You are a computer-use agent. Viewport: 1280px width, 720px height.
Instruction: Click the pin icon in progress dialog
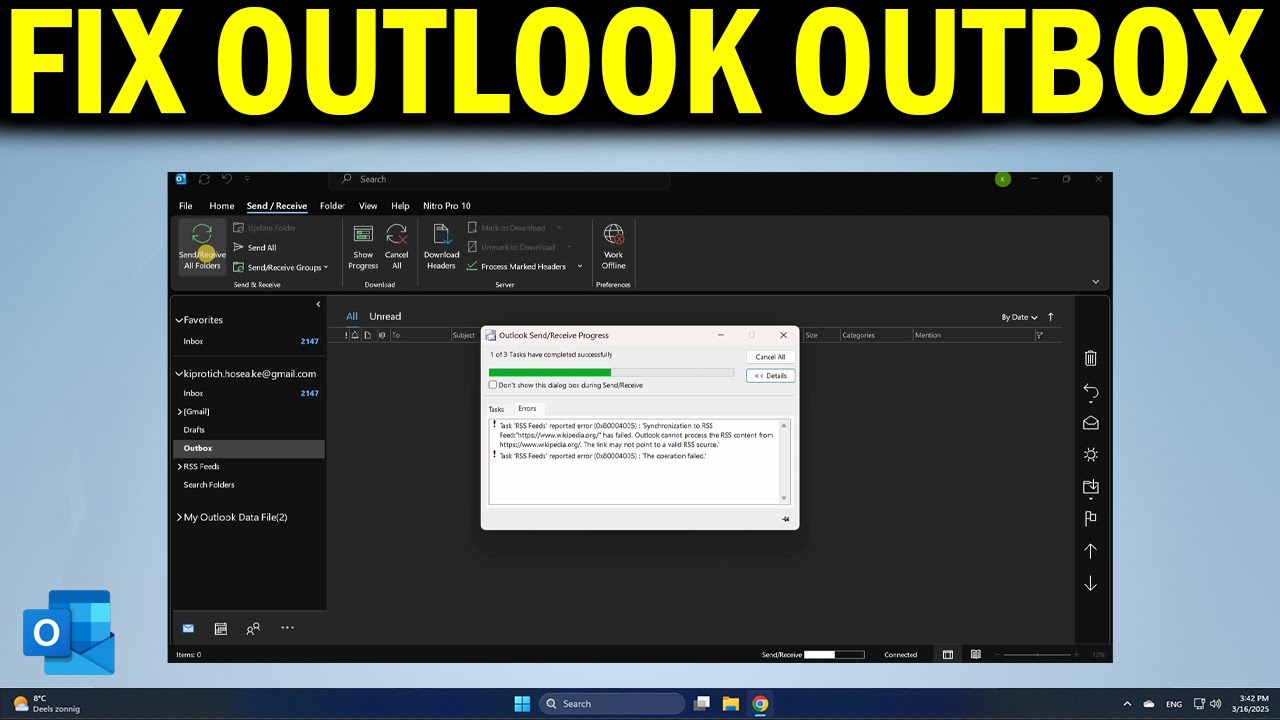click(785, 519)
